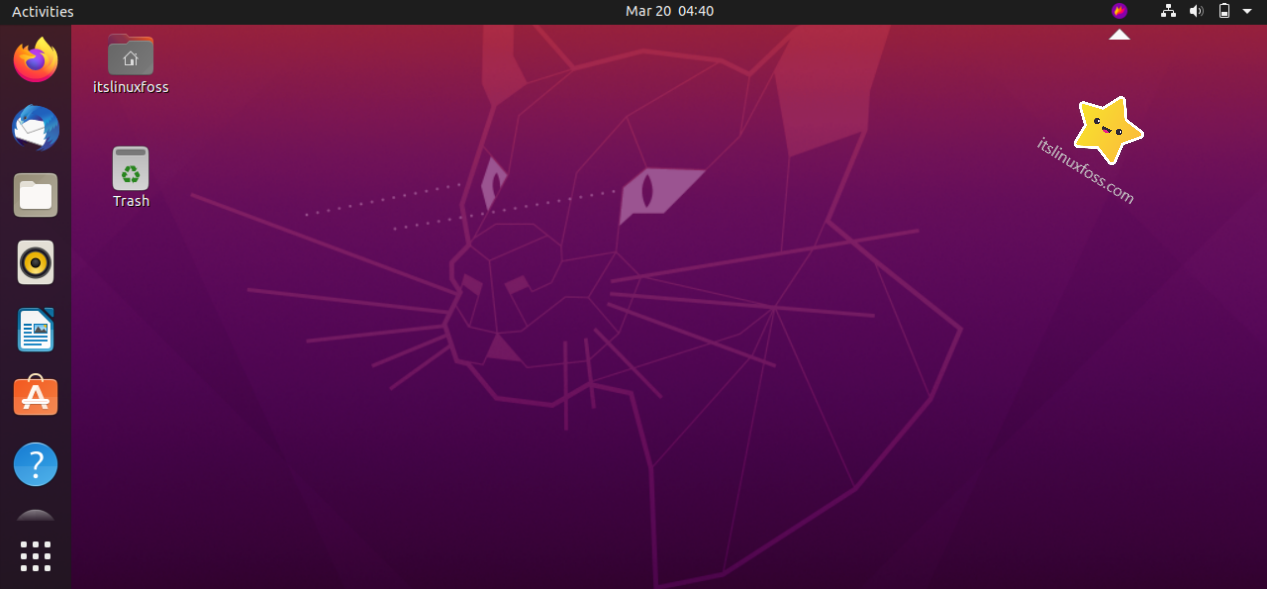
Task: Show Applications grid button
Action: [36, 556]
